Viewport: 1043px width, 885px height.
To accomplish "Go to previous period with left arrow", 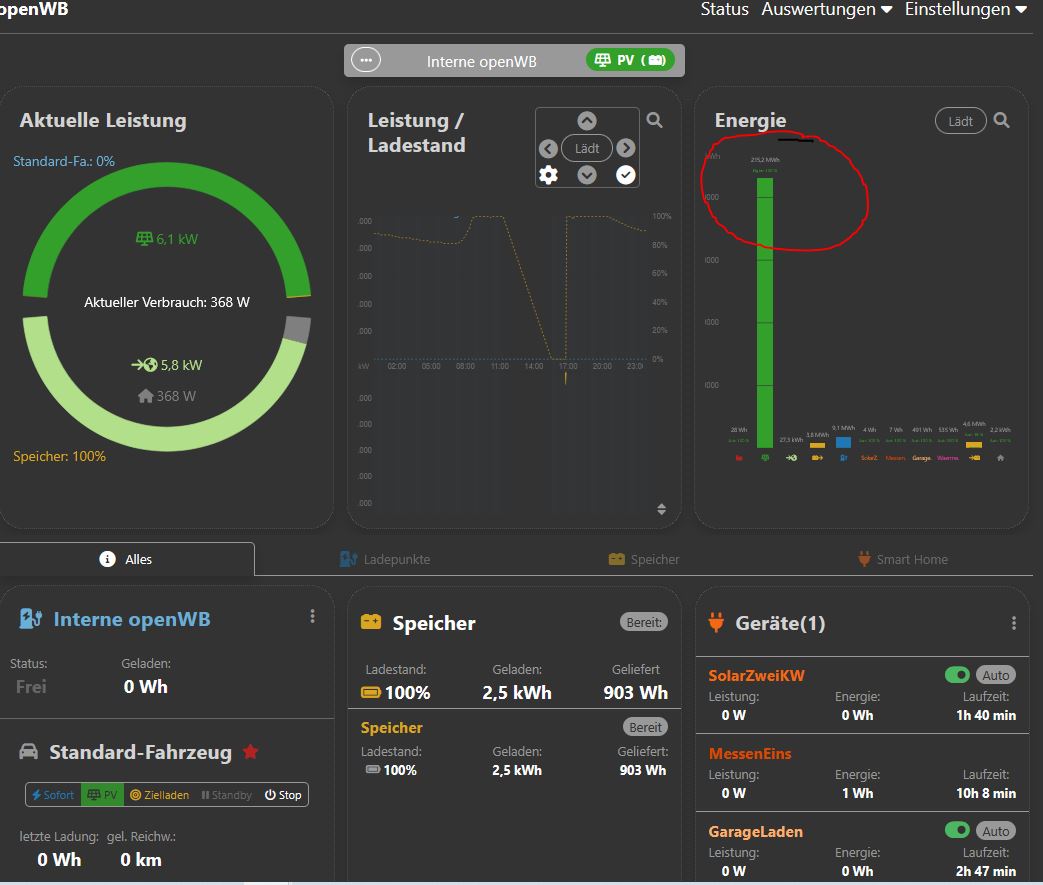I will pos(548,149).
